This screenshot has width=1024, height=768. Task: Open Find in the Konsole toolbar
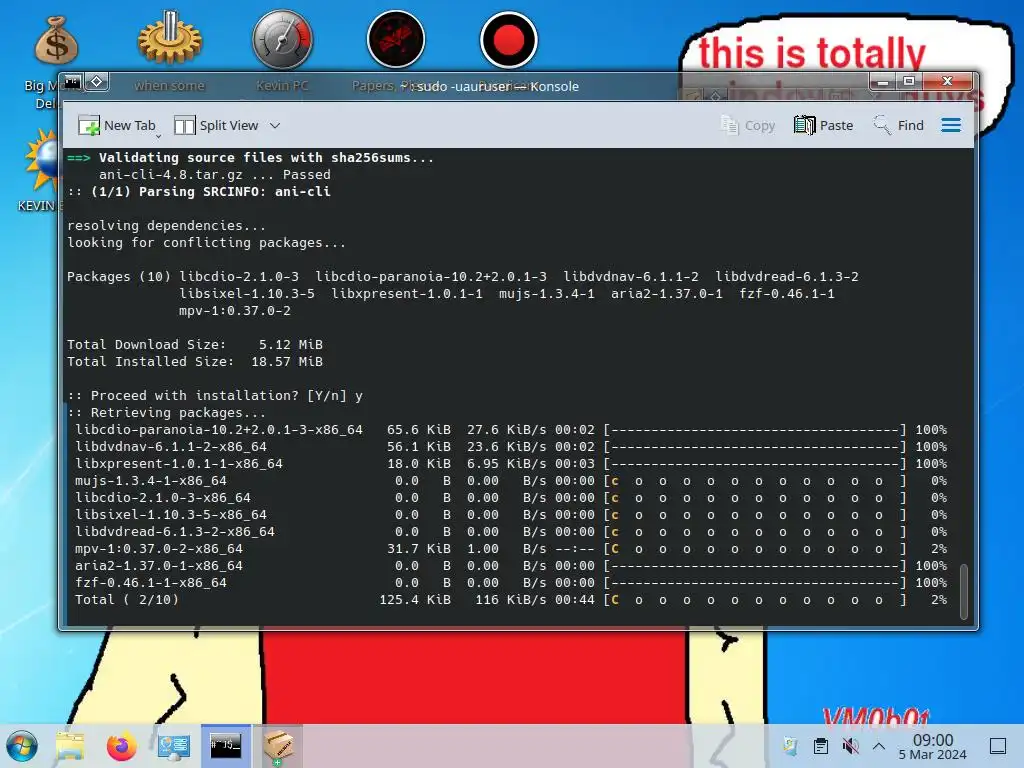pyautogui.click(x=899, y=125)
